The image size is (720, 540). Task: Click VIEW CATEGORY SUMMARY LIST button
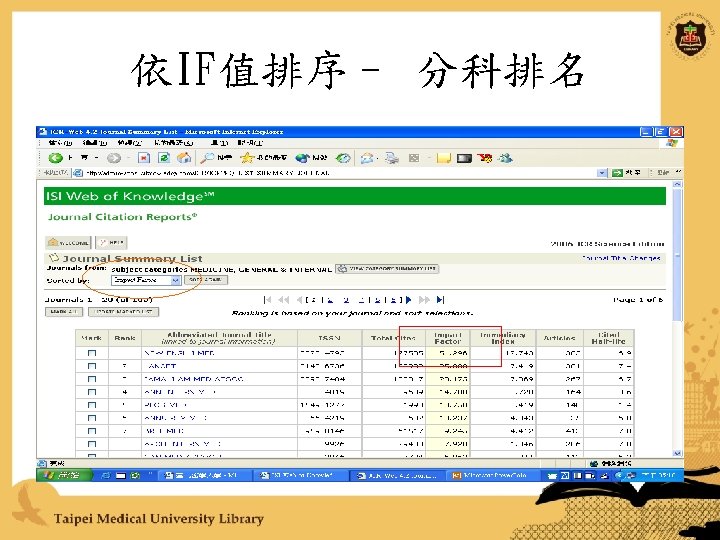click(x=387, y=269)
